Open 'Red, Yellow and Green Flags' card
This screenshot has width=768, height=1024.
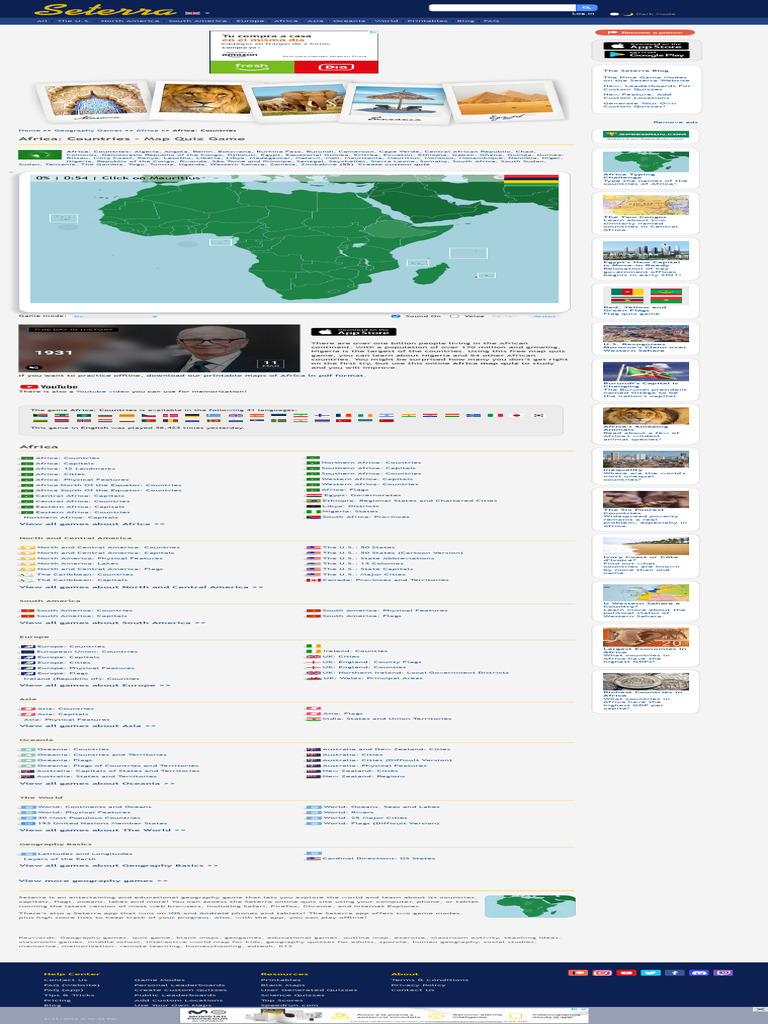tap(645, 300)
